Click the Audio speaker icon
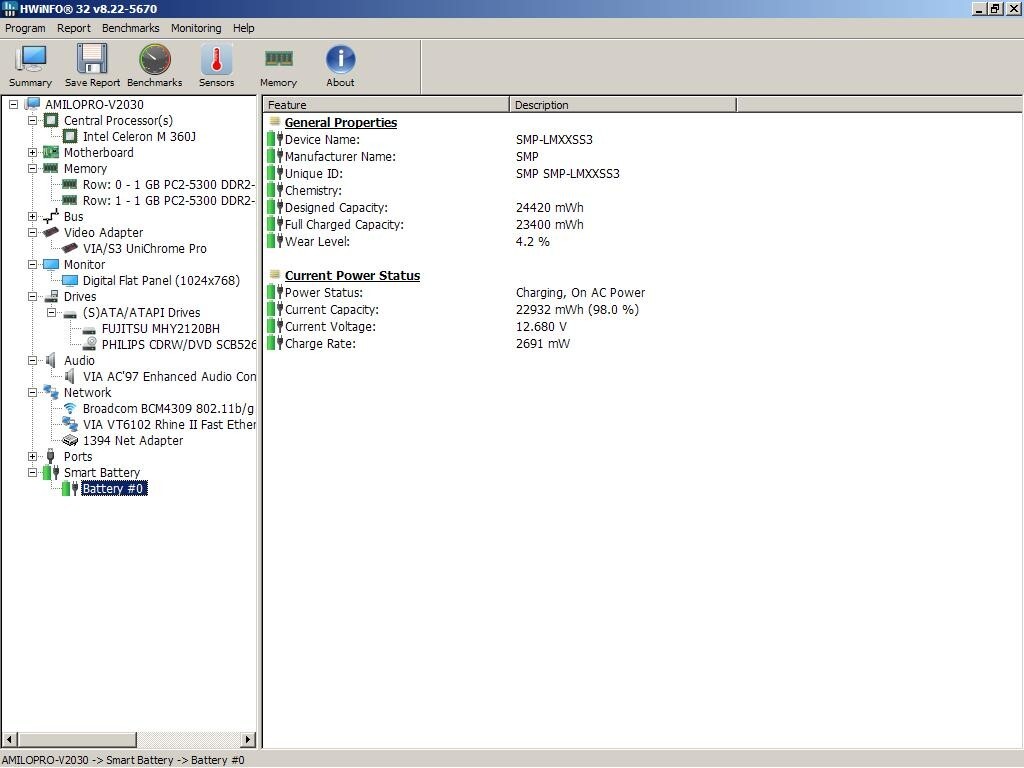 tap(51, 360)
